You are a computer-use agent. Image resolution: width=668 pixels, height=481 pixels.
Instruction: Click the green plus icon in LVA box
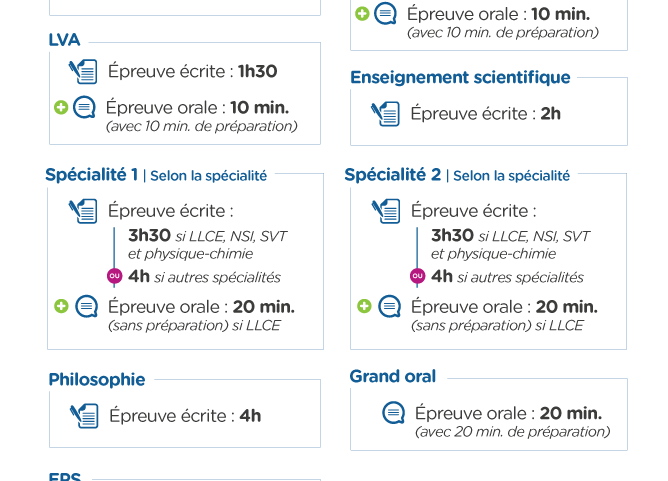click(x=61, y=107)
